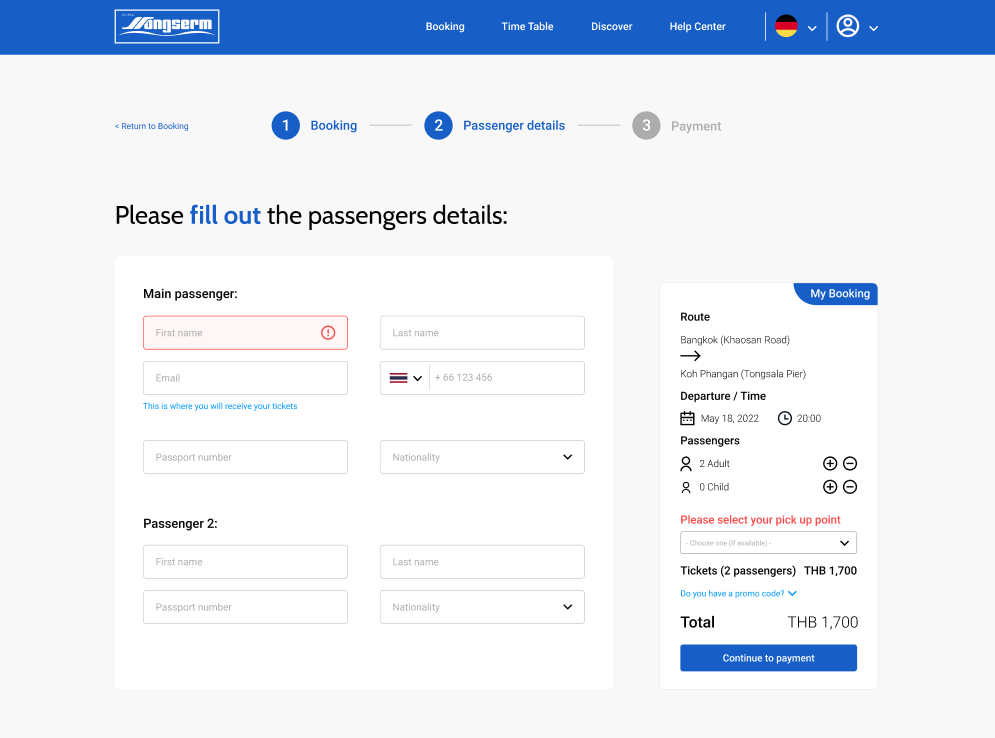Image resolution: width=995 pixels, height=738 pixels.
Task: Click the Songserm logo
Action: (x=167, y=27)
